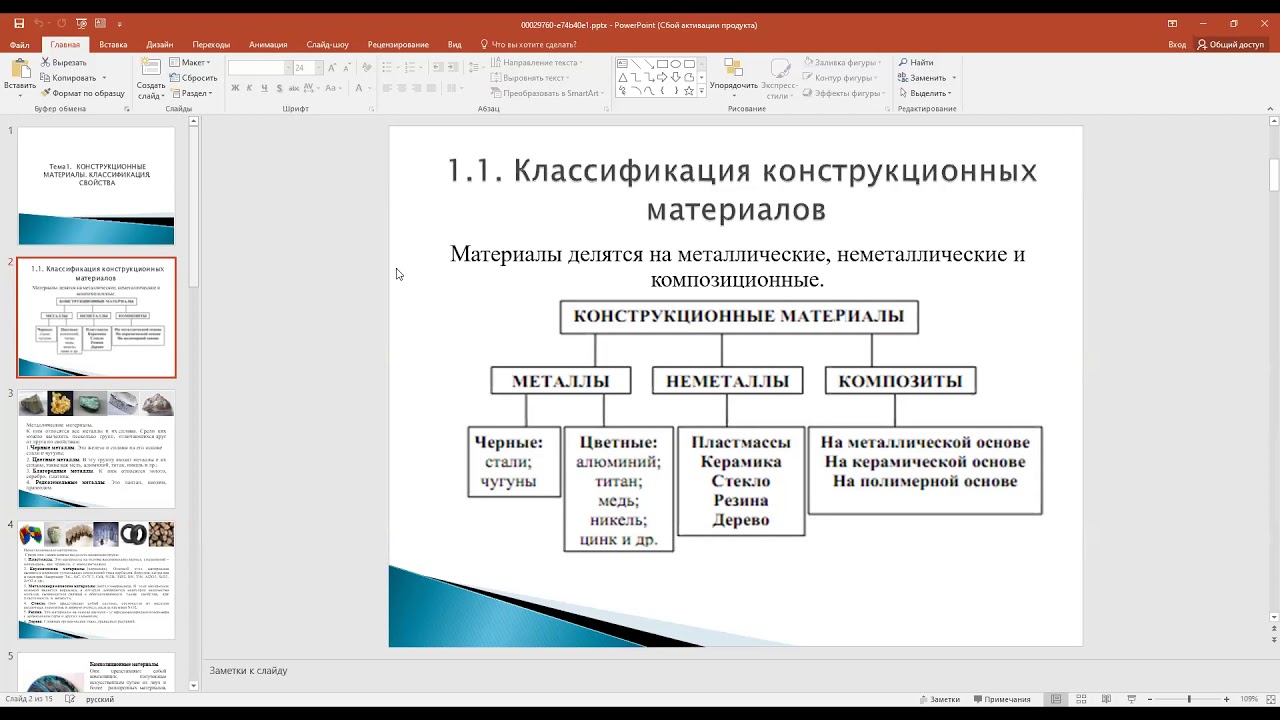This screenshot has height=720, width=1280.
Task: Click the Clear Formatting eraser icon
Action: (367, 67)
